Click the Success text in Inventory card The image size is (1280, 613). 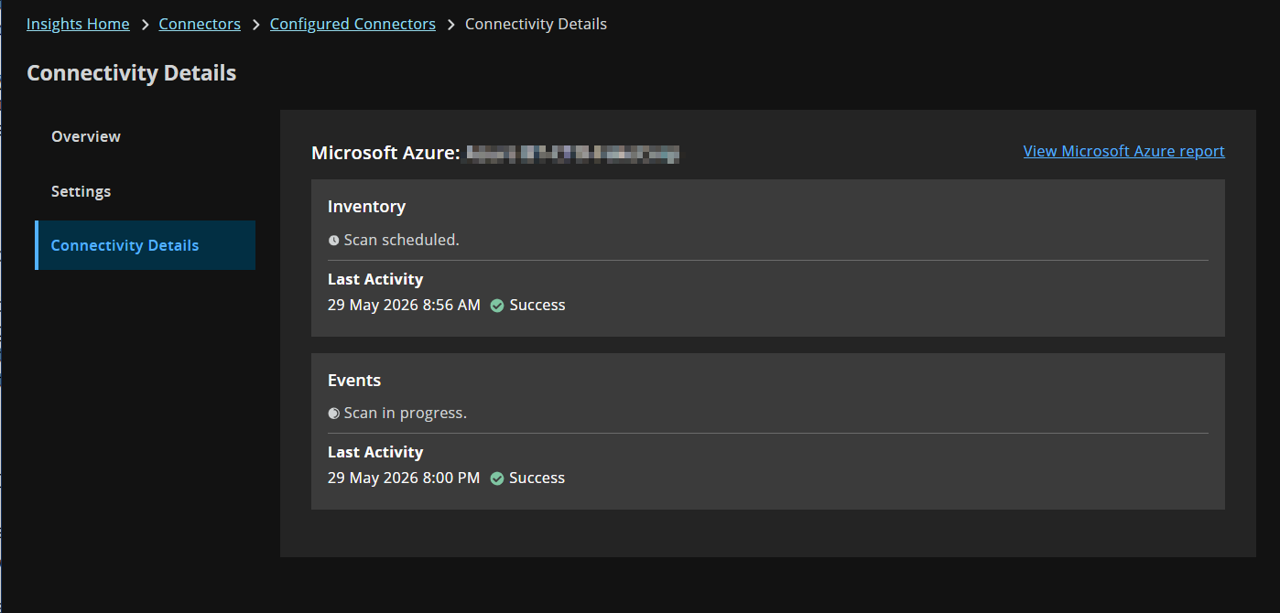tap(537, 305)
